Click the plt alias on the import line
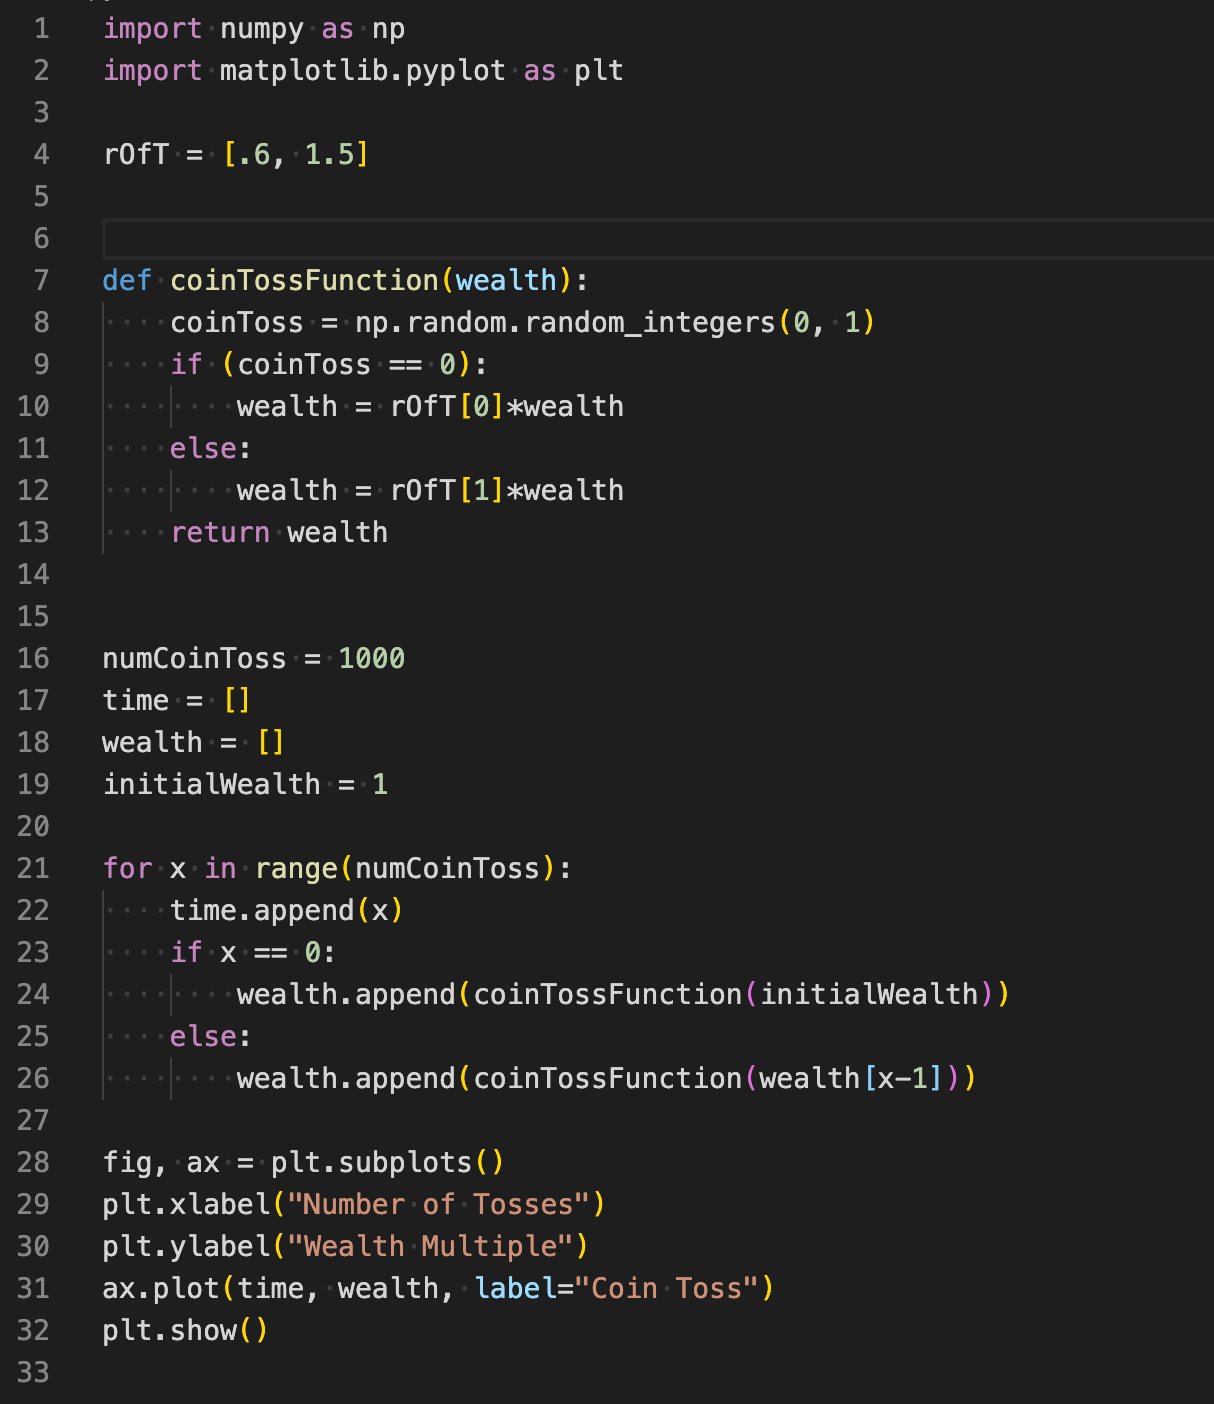Viewport: 1214px width, 1404px height. click(x=599, y=71)
